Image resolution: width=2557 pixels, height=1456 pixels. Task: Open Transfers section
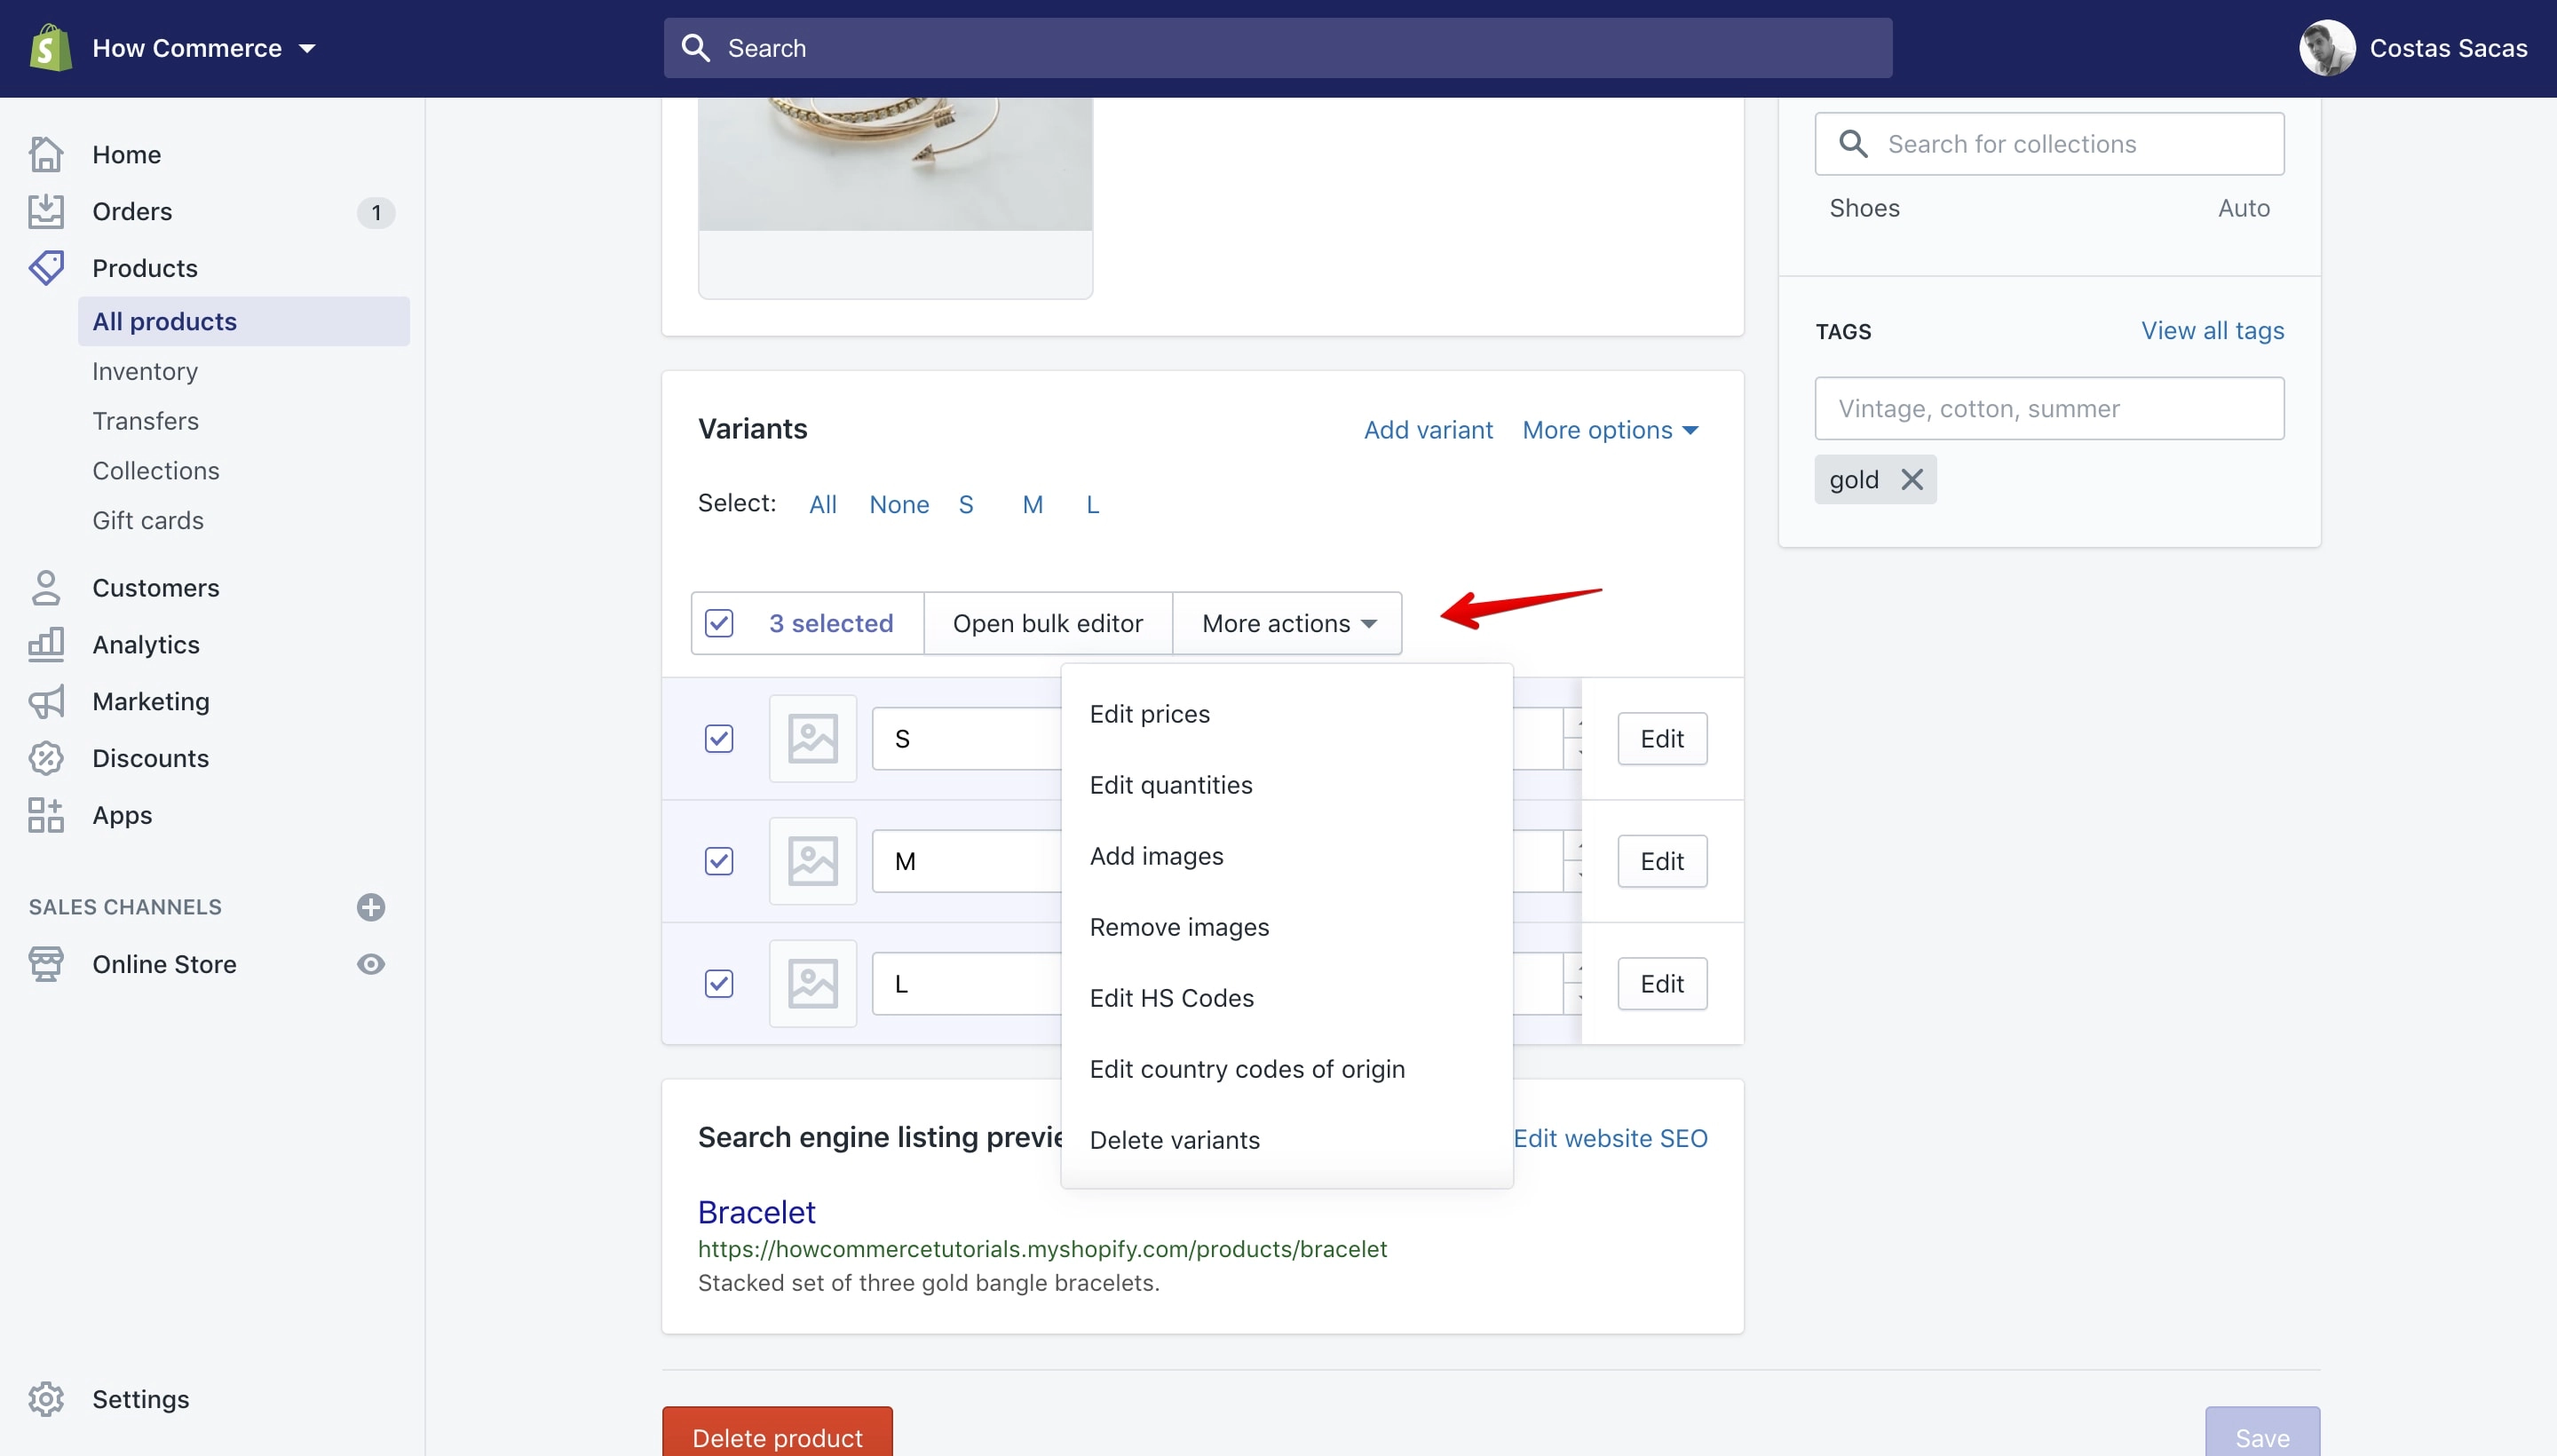pyautogui.click(x=145, y=420)
